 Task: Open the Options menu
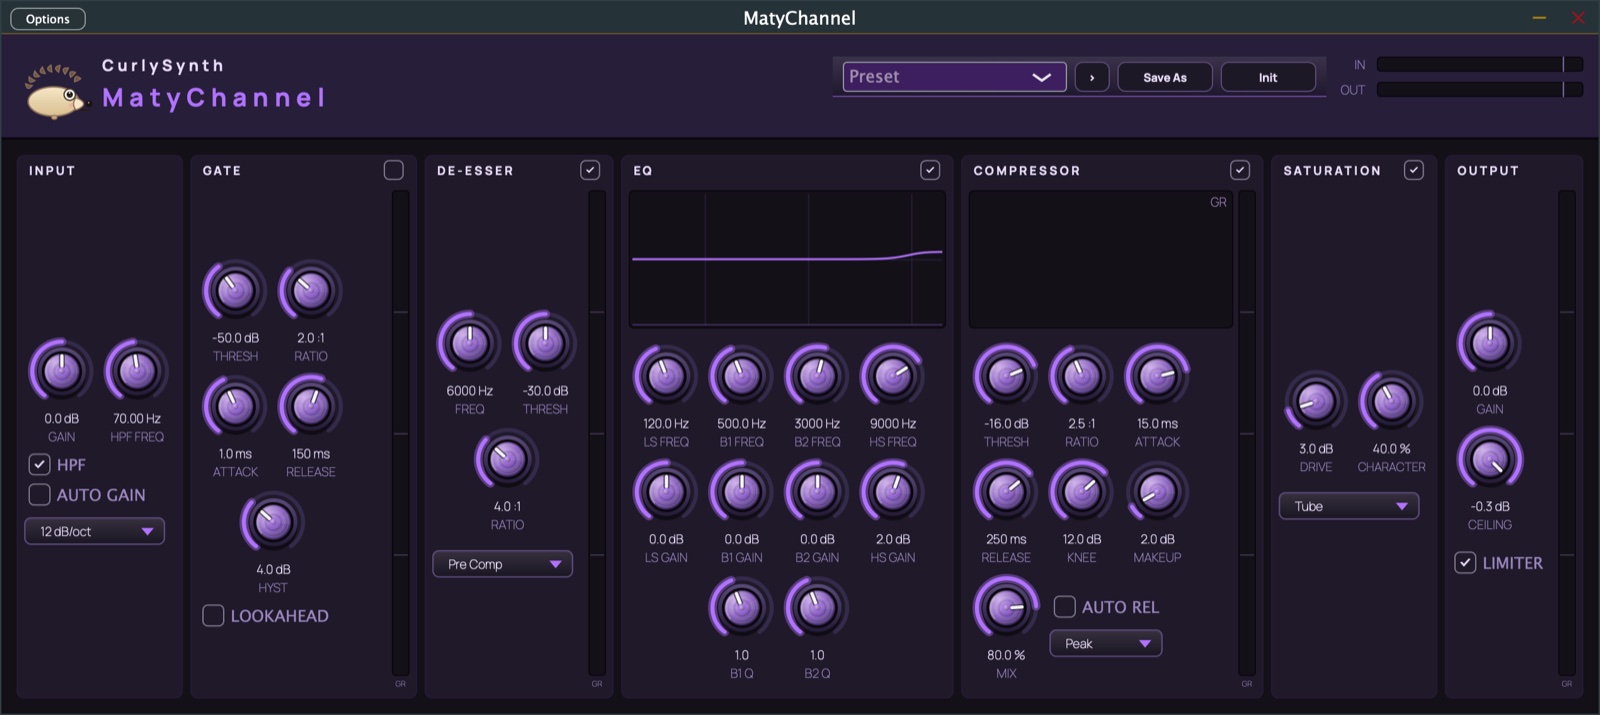point(48,19)
